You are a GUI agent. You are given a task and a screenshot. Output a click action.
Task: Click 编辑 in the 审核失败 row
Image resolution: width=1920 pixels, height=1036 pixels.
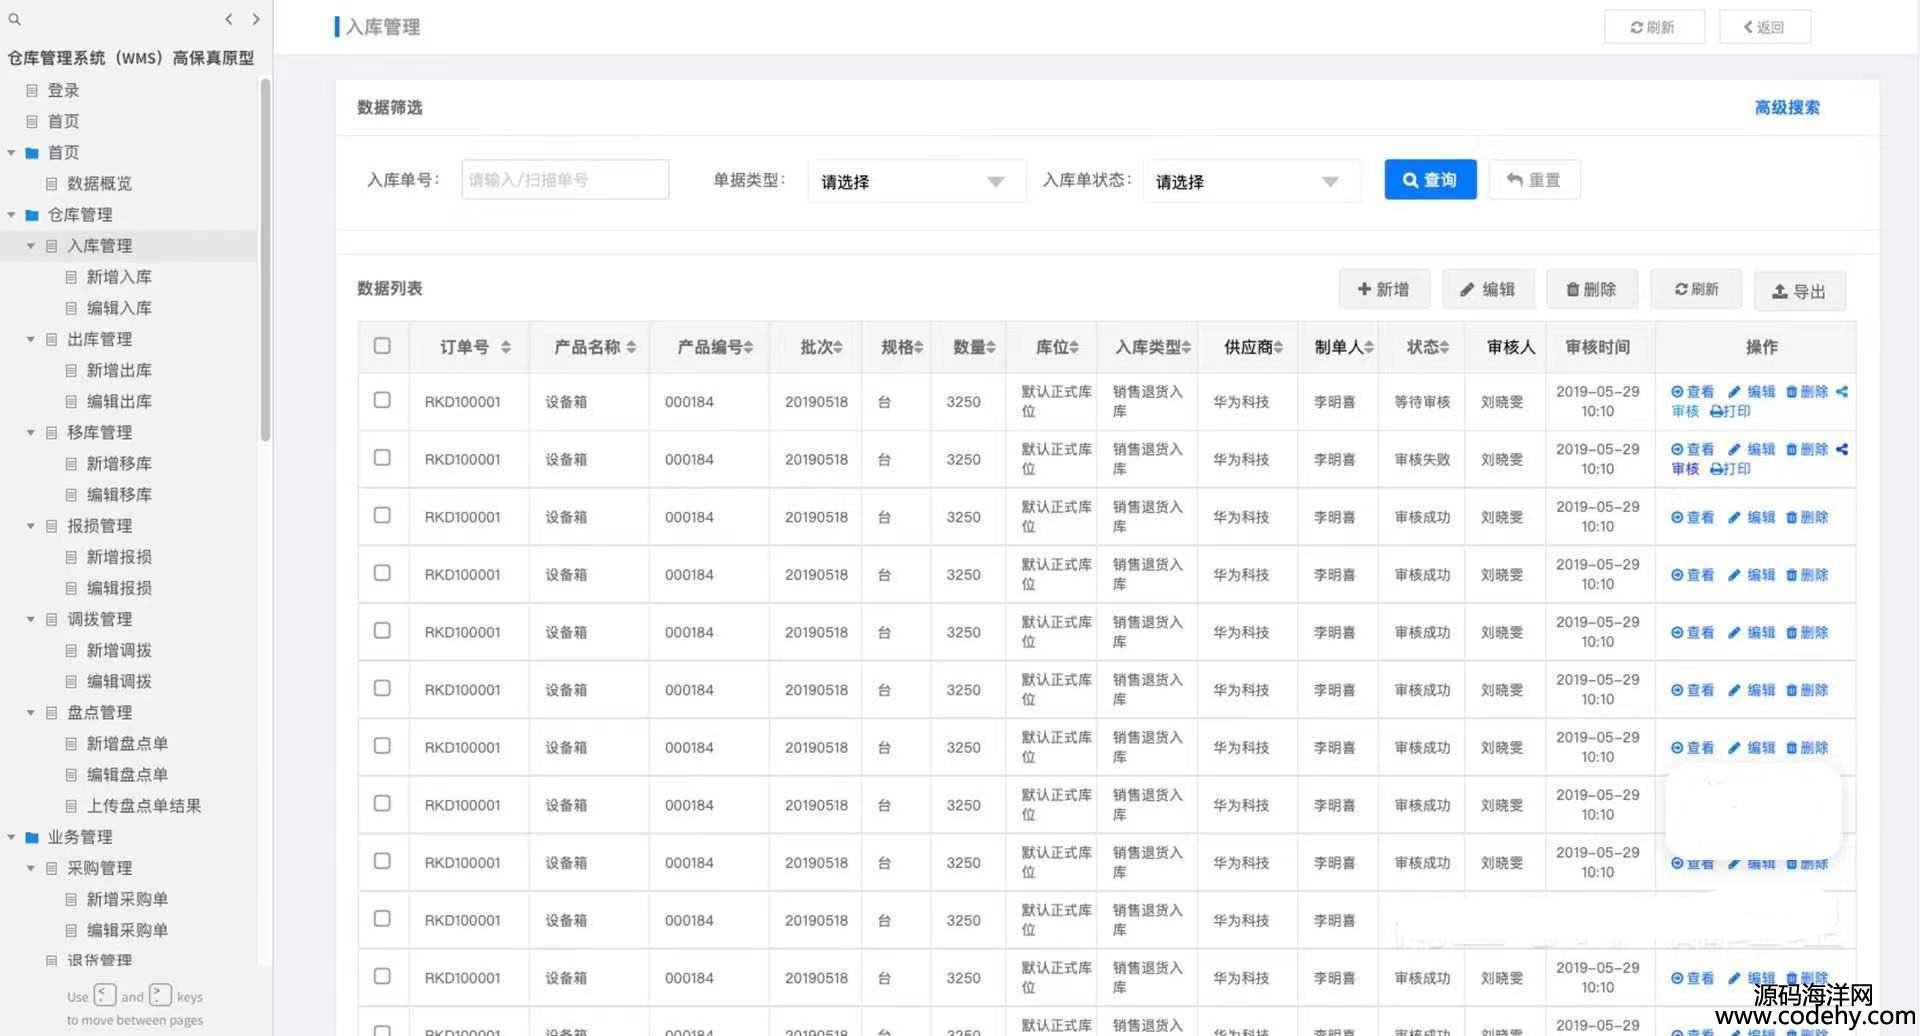(1751, 450)
